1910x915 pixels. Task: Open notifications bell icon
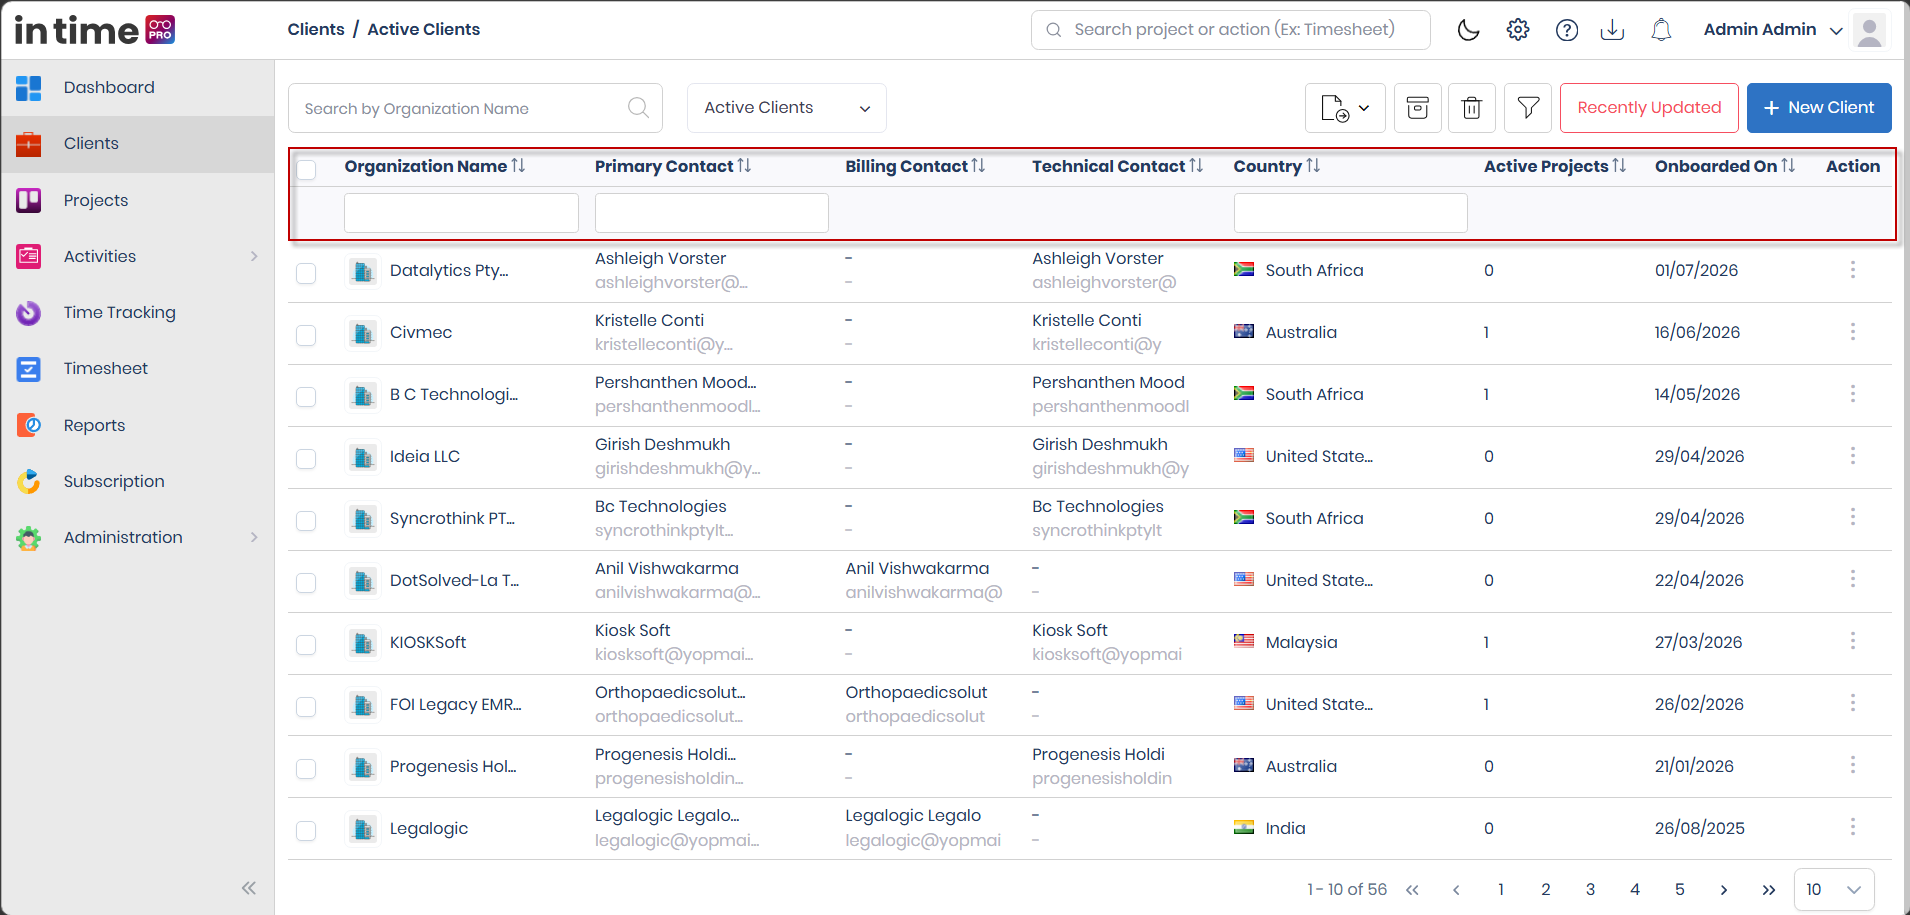click(1661, 30)
